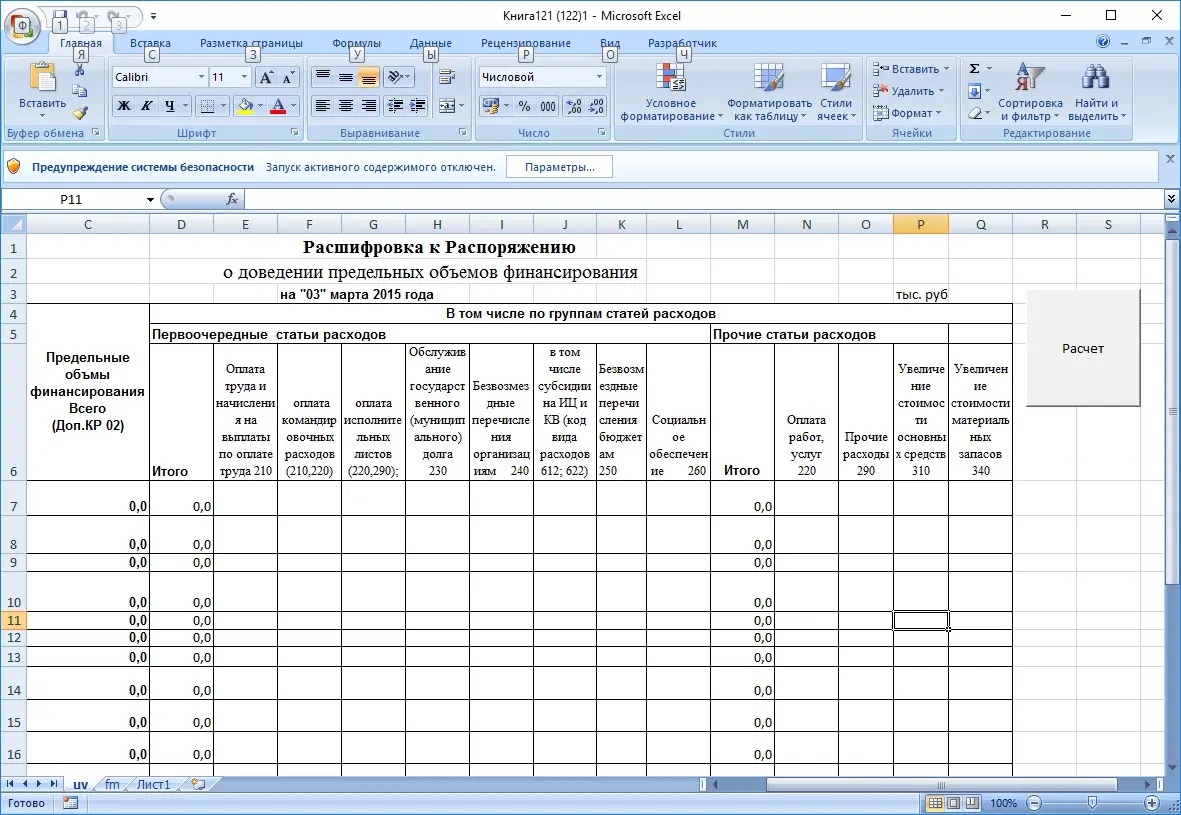Image resolution: width=1181 pixels, height=815 pixels.
Task: Apply thousands separator 000 format
Action: tap(548, 106)
